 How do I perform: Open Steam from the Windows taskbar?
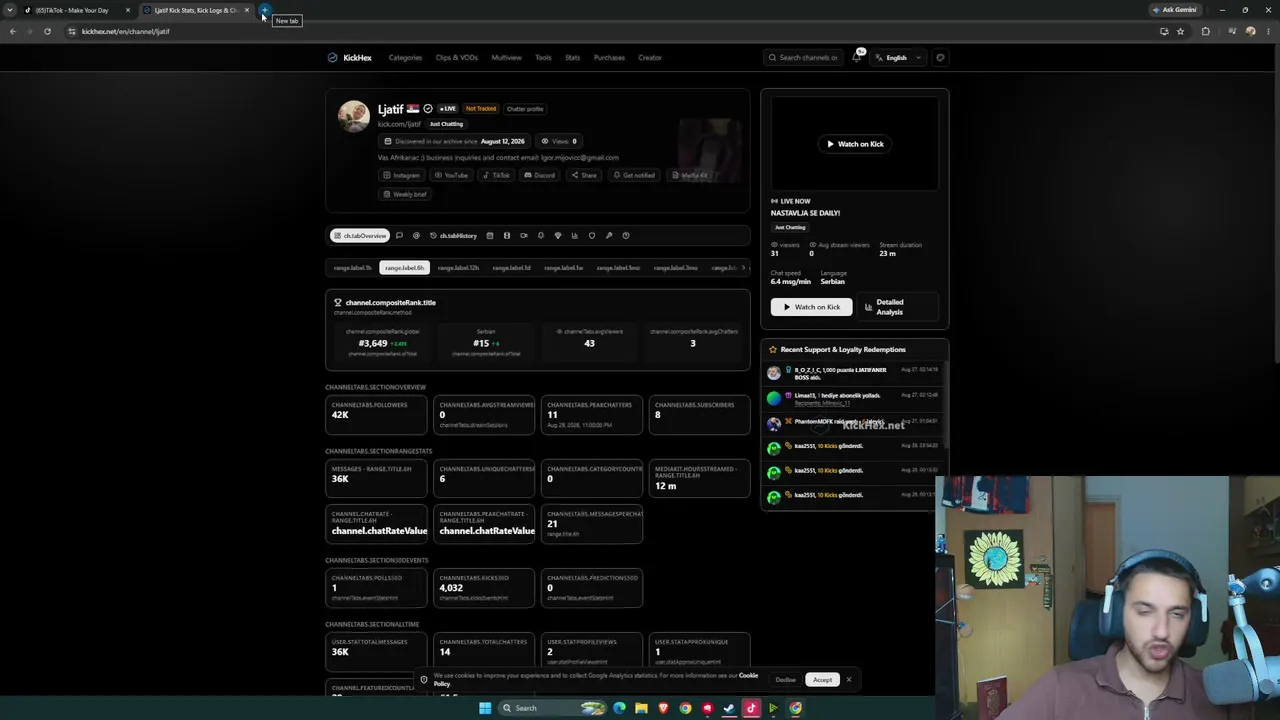pyautogui.click(x=729, y=708)
